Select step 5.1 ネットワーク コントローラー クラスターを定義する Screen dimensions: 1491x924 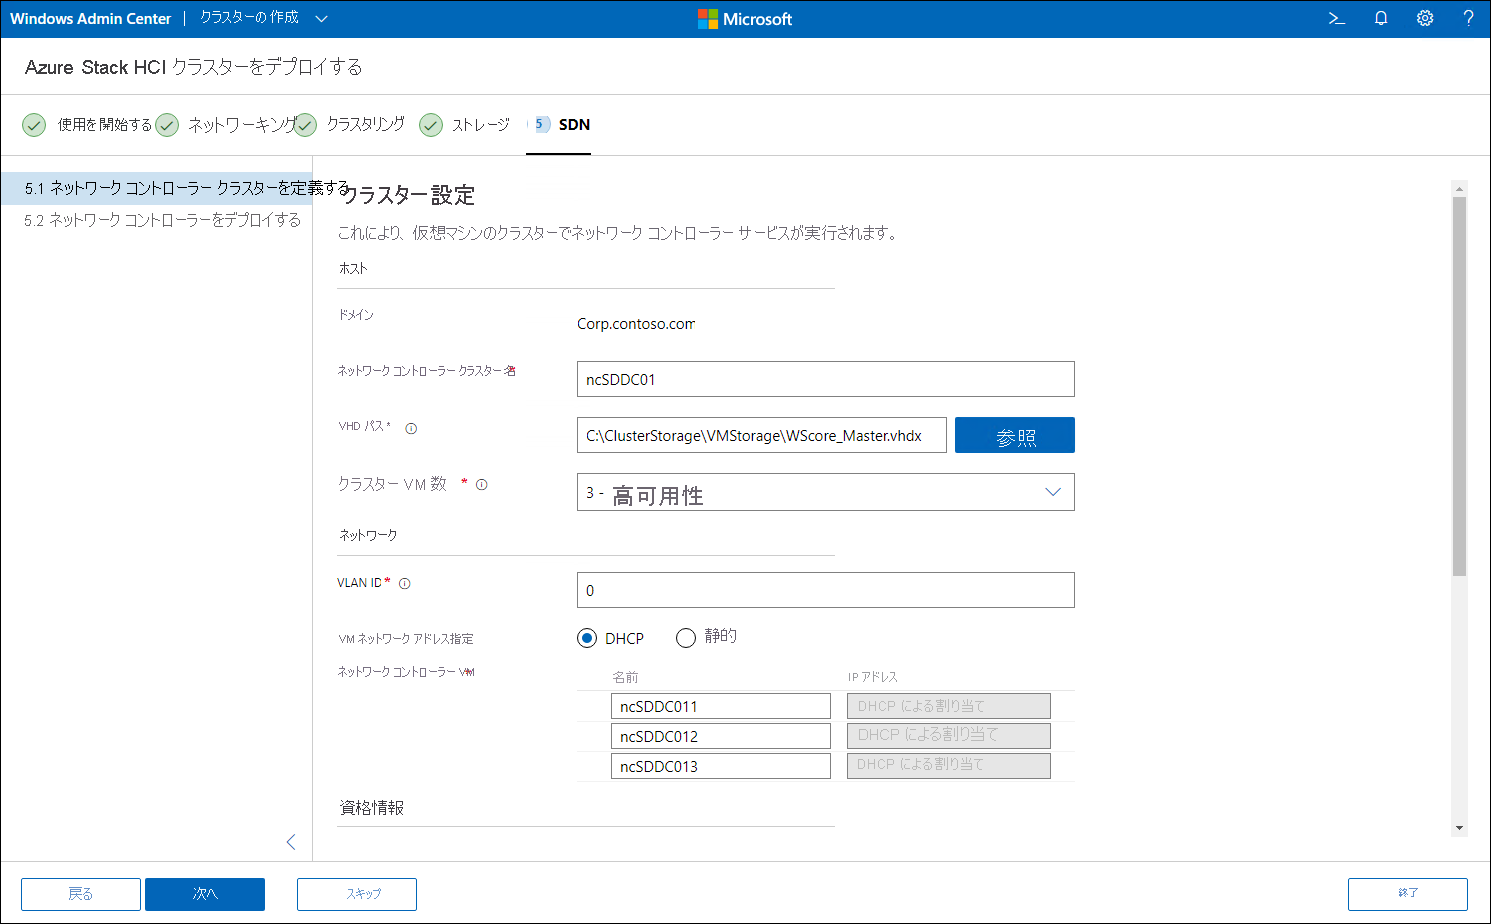(x=157, y=188)
